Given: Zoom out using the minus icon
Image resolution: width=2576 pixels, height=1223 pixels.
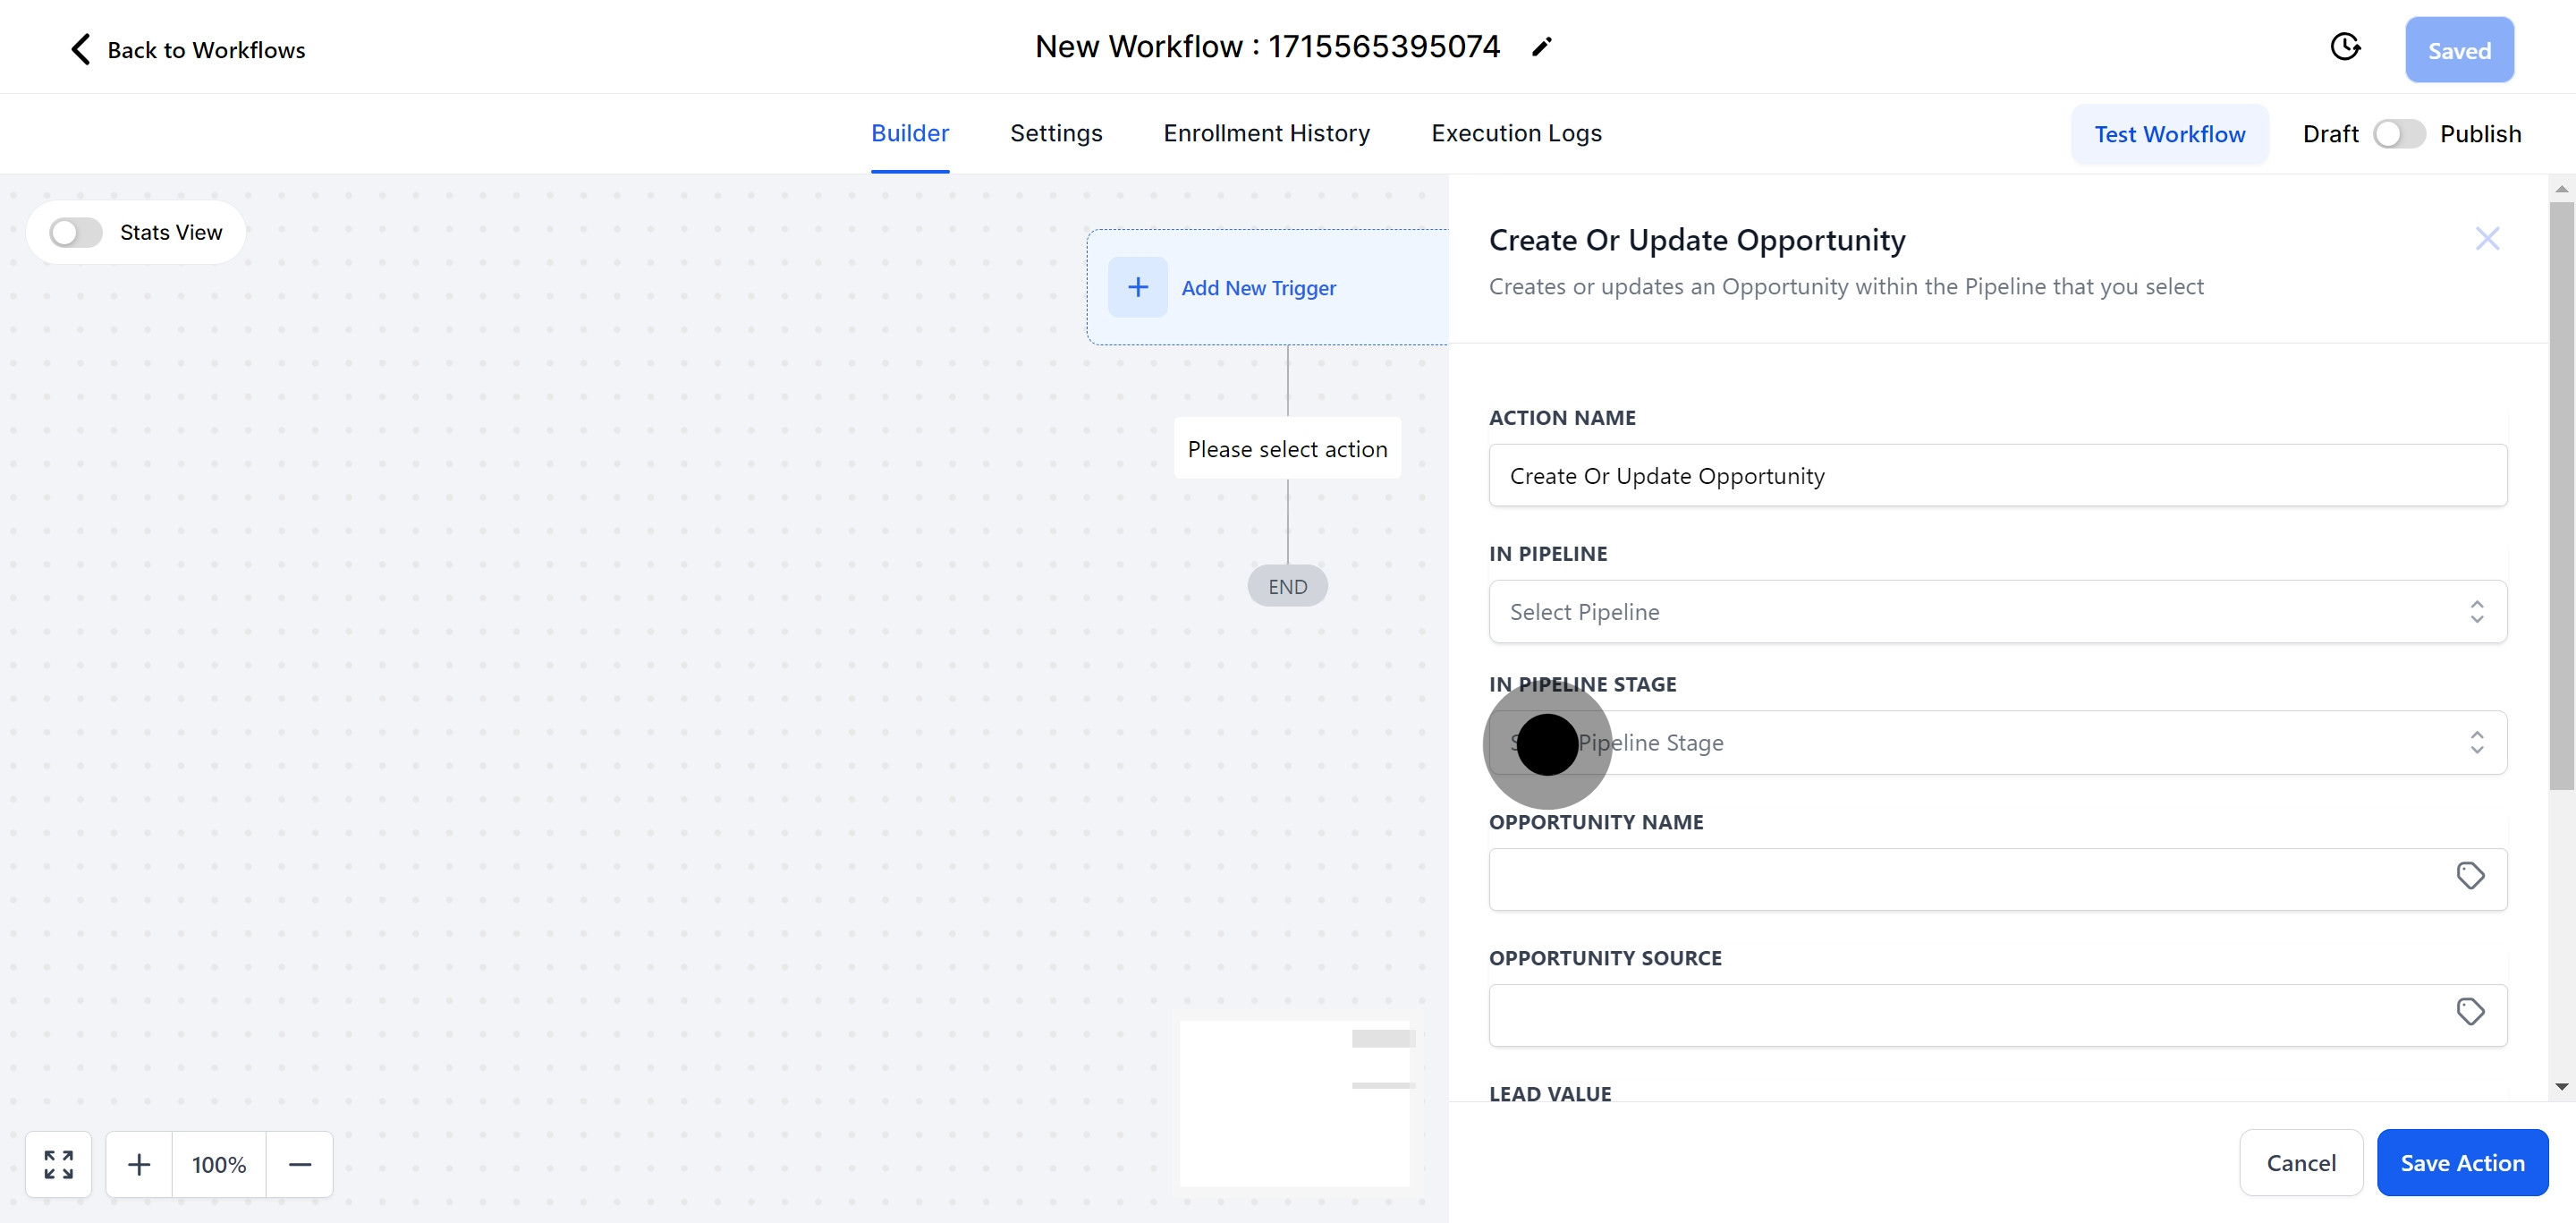Looking at the screenshot, I should 300,1163.
